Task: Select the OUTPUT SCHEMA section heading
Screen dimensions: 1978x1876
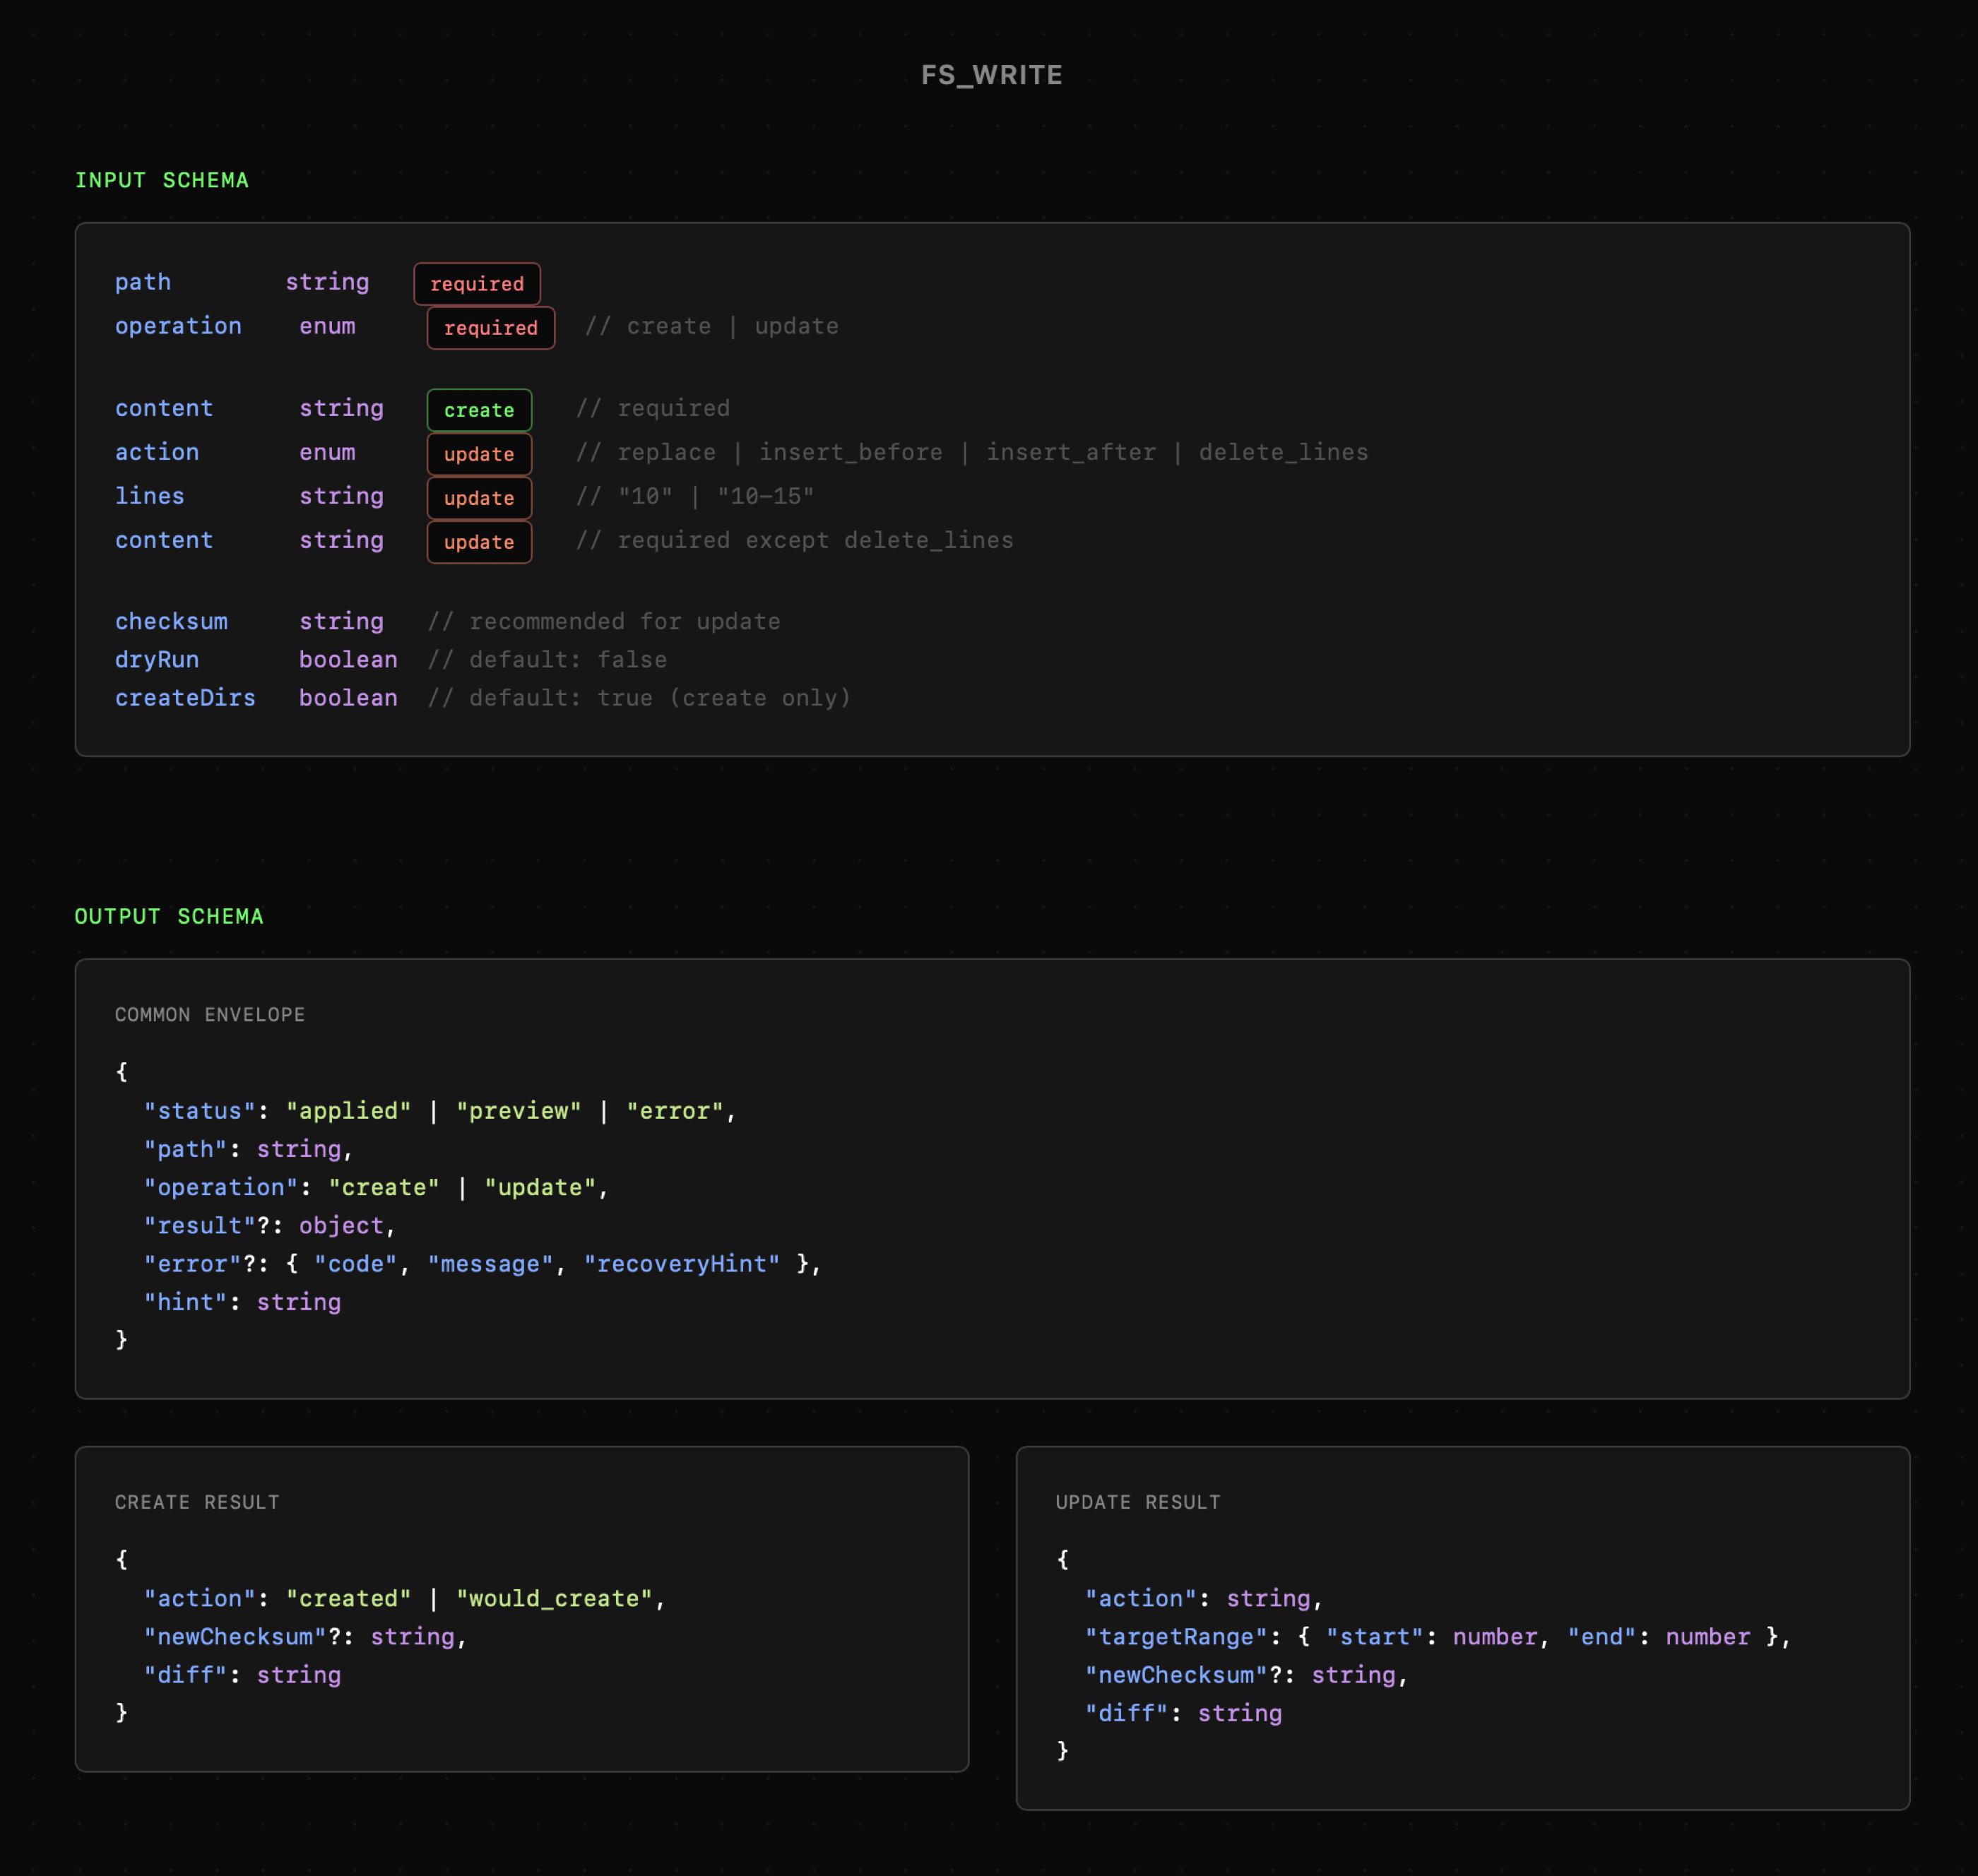Action: (169, 916)
